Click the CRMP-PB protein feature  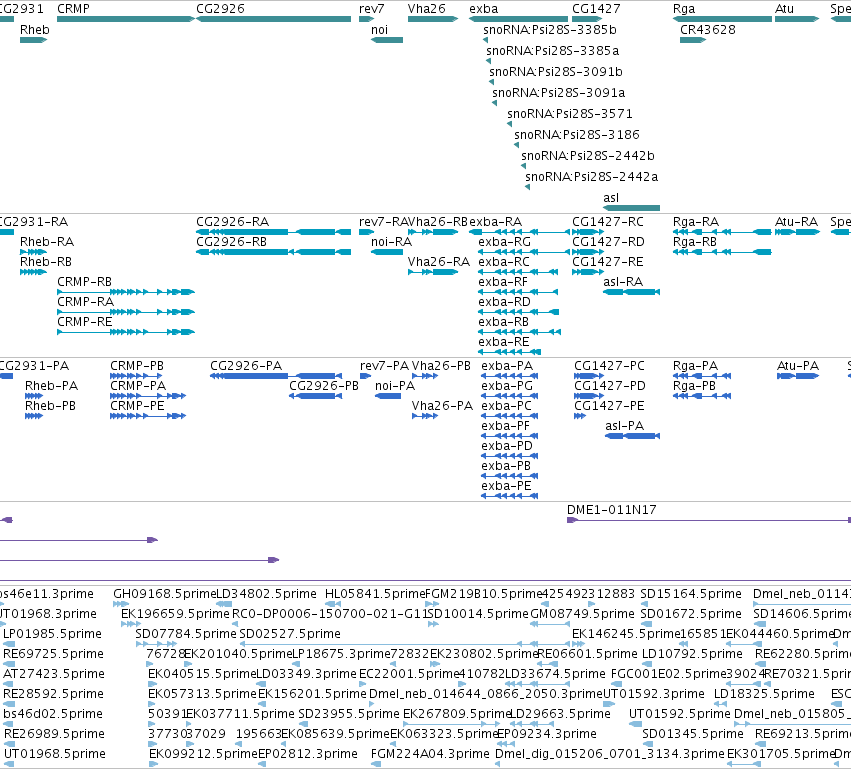[x=136, y=376]
